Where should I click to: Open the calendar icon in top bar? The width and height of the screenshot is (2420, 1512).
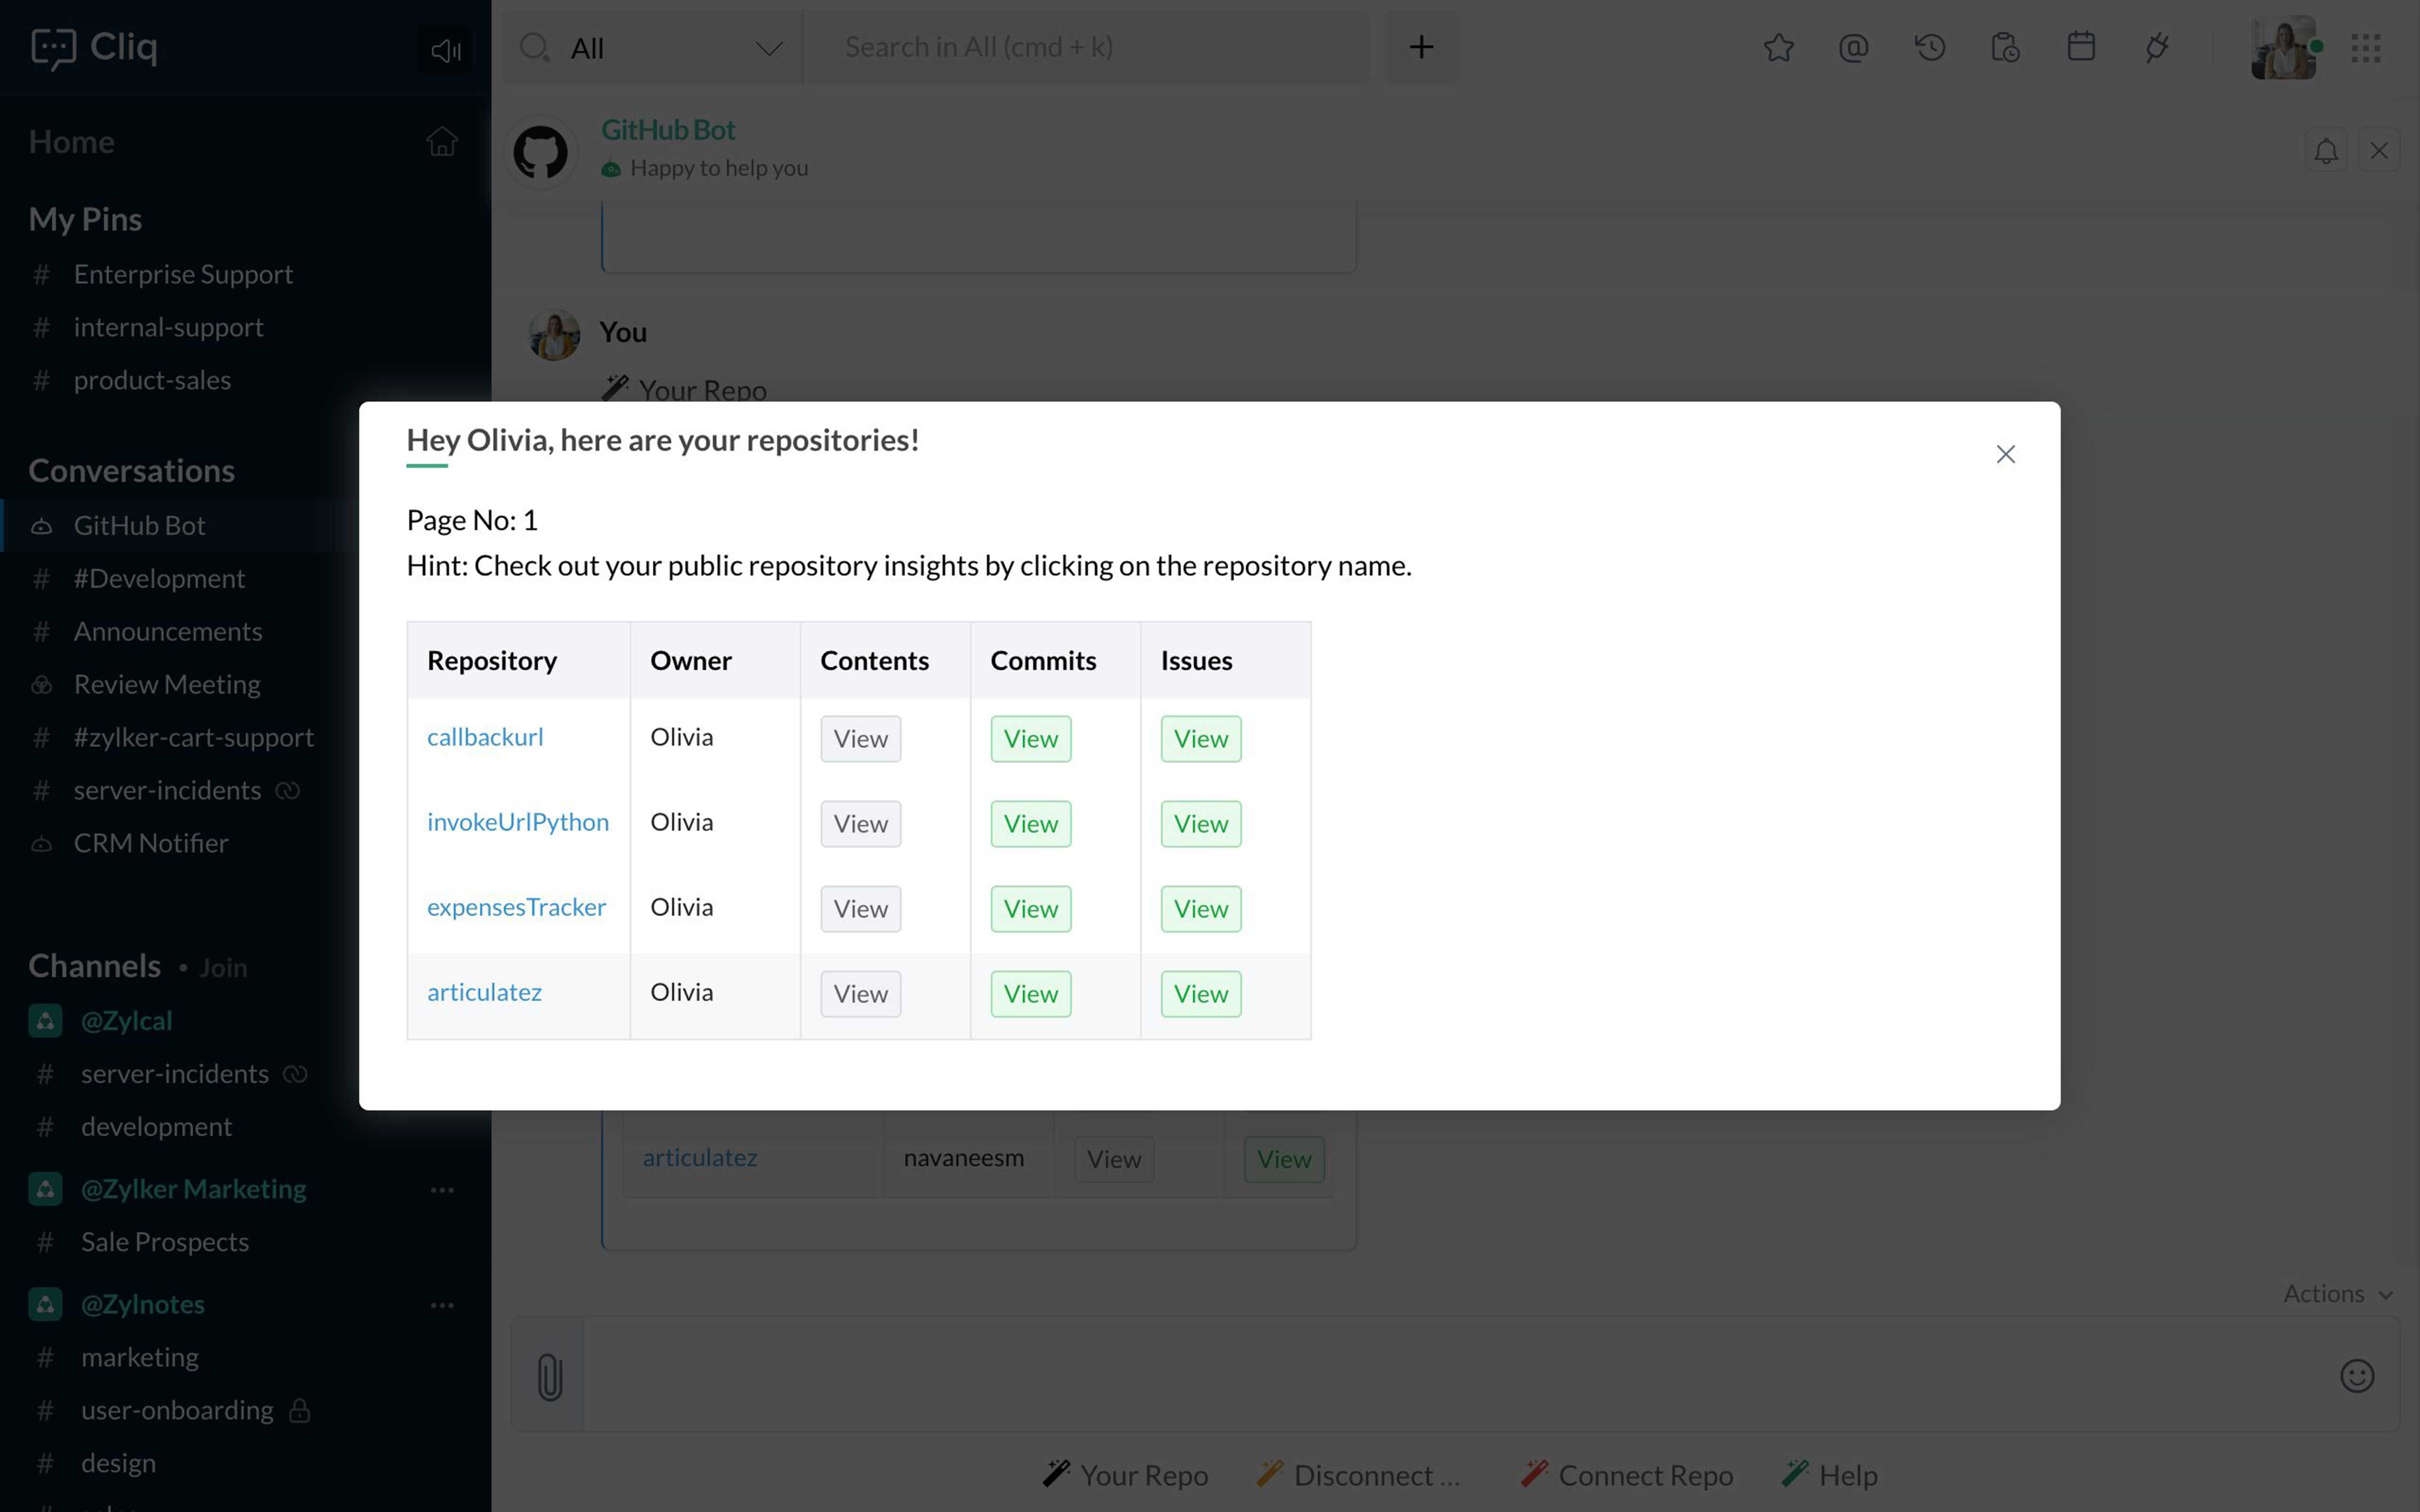tap(2081, 46)
